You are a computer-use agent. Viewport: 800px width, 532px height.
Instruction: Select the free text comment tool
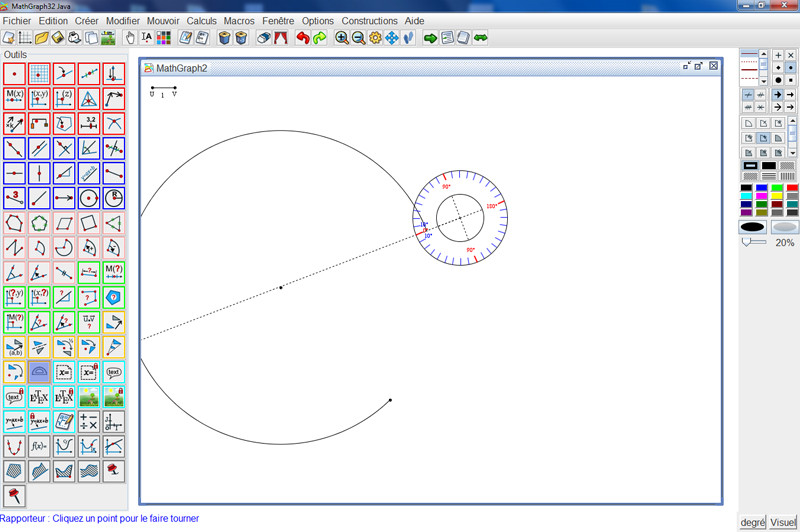pyautogui.click(x=114, y=372)
